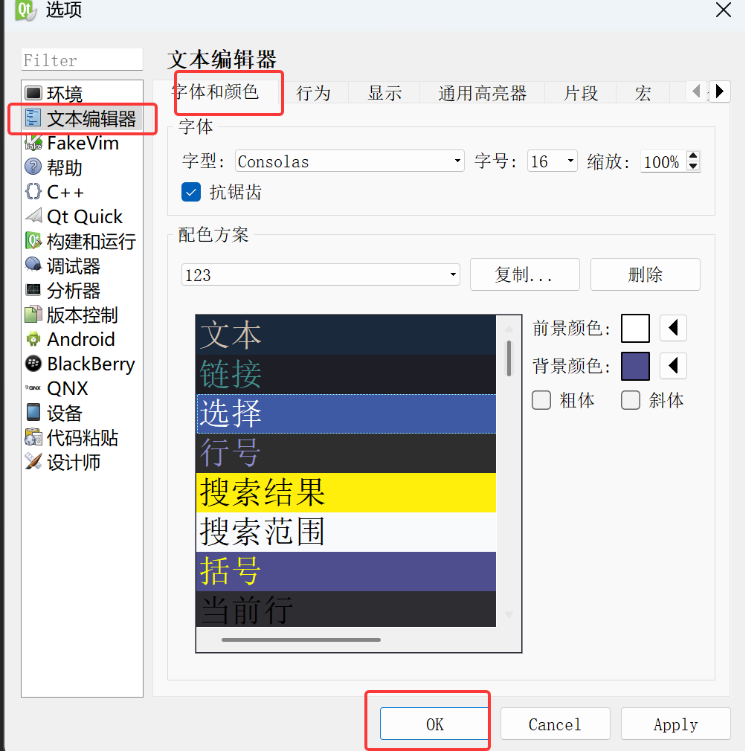Click the 复制... copy scheme button

coord(525,274)
